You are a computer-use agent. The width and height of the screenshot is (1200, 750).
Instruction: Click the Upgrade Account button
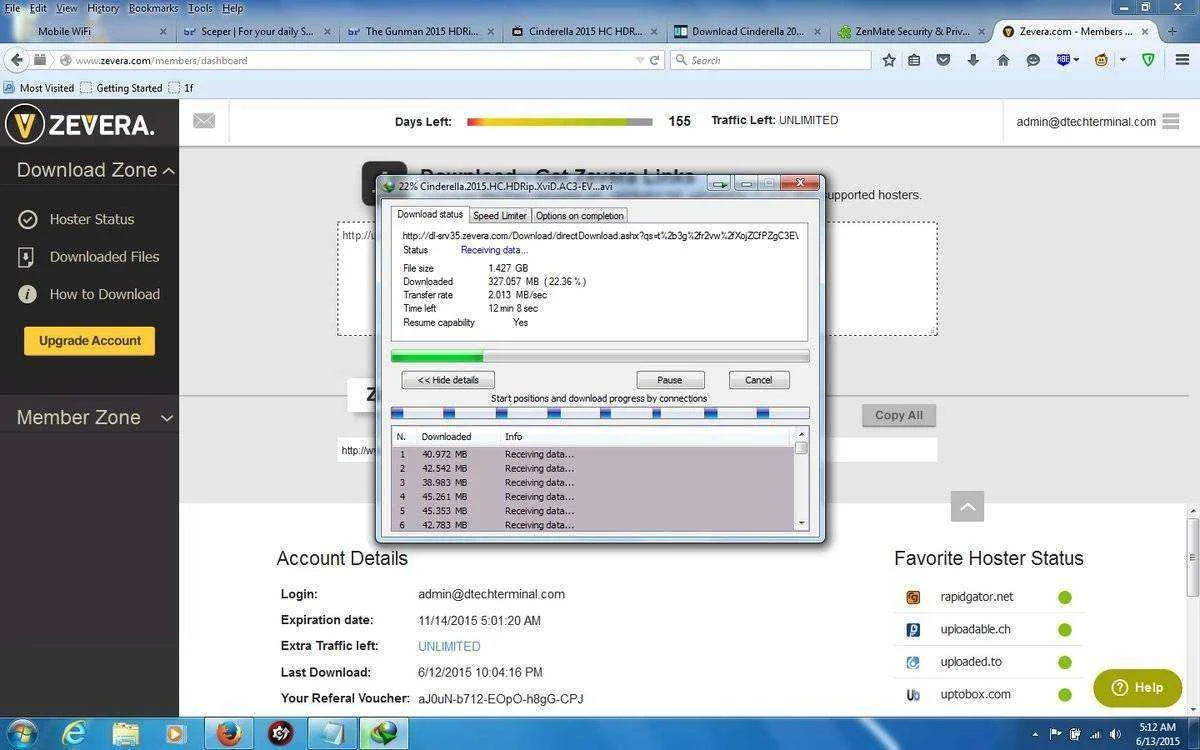(90, 340)
